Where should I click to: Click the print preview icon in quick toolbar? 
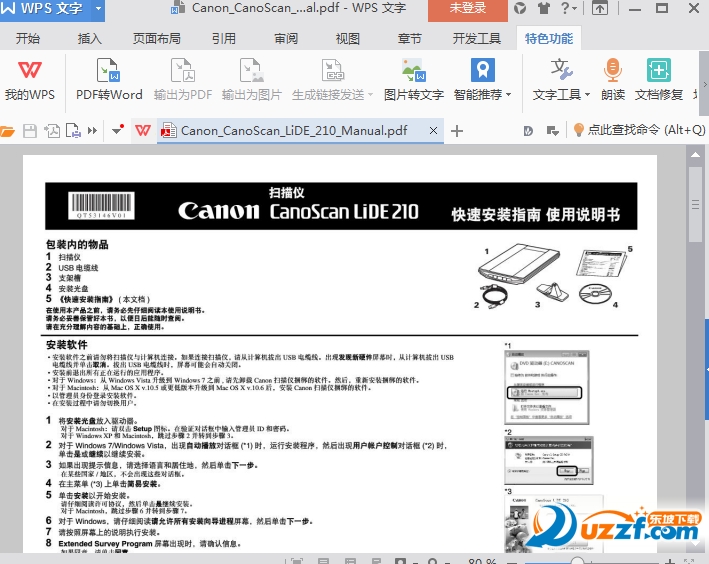[73, 131]
